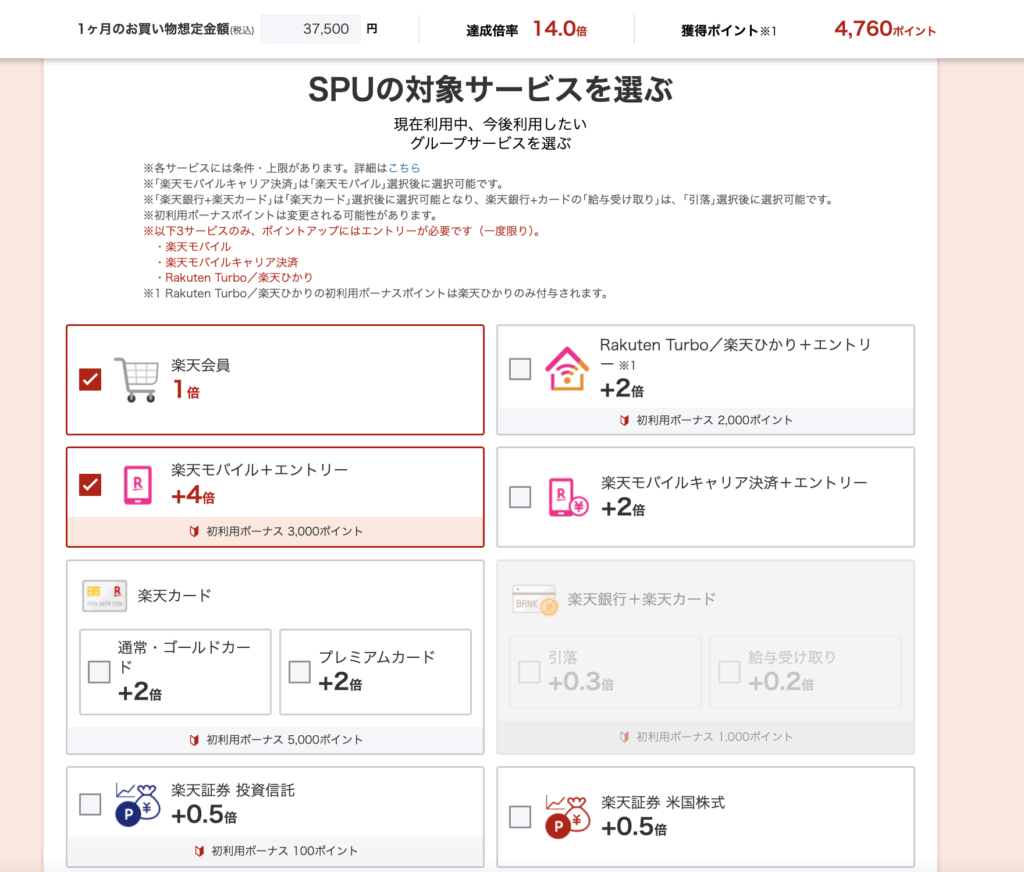Click the 楽天カード section title

pyautogui.click(x=174, y=596)
